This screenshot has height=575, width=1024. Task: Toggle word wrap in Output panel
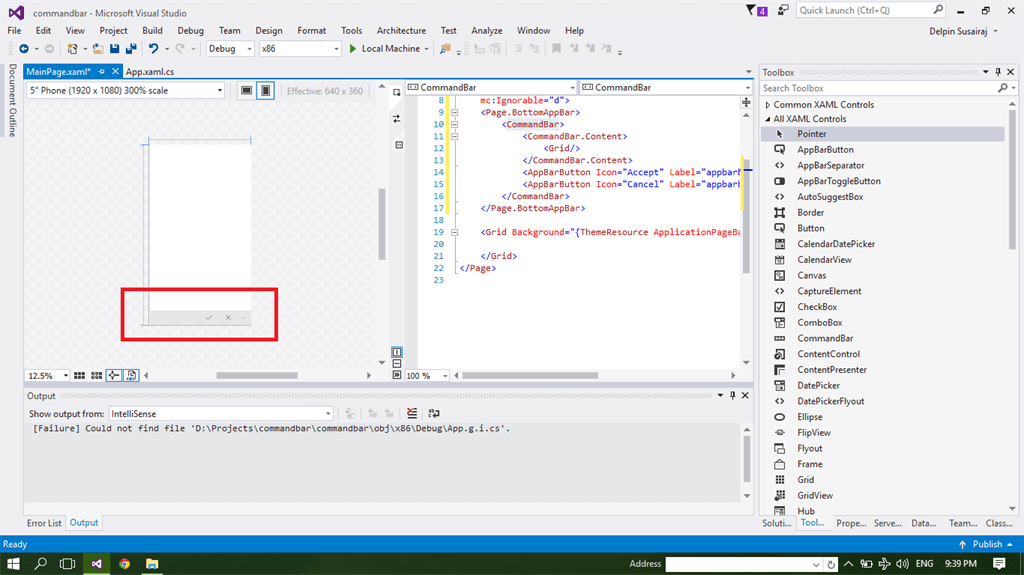tap(433, 413)
